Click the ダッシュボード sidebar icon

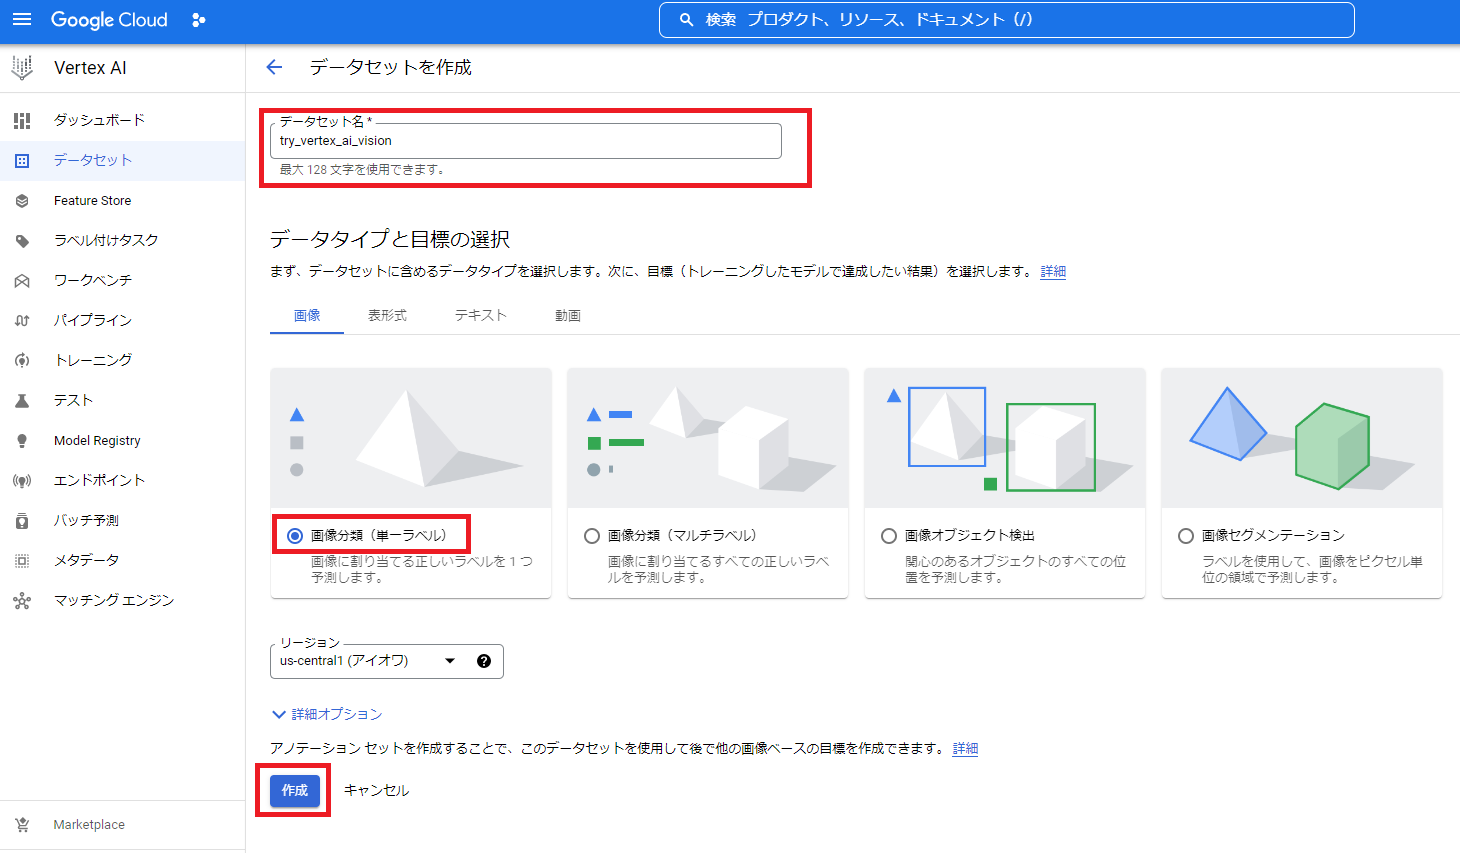click(22, 120)
